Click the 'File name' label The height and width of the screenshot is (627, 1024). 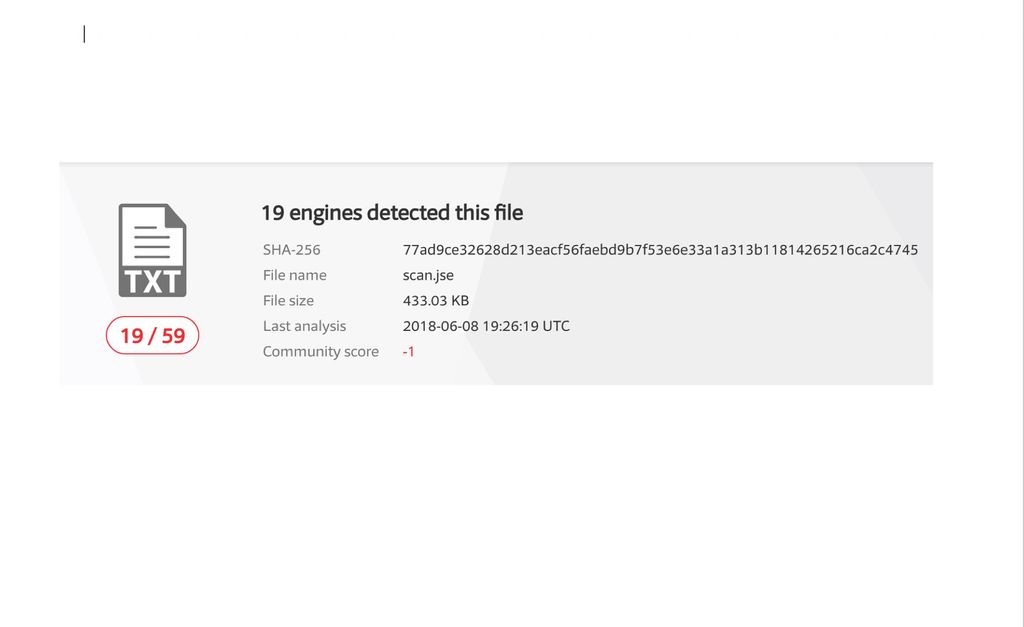tap(295, 275)
